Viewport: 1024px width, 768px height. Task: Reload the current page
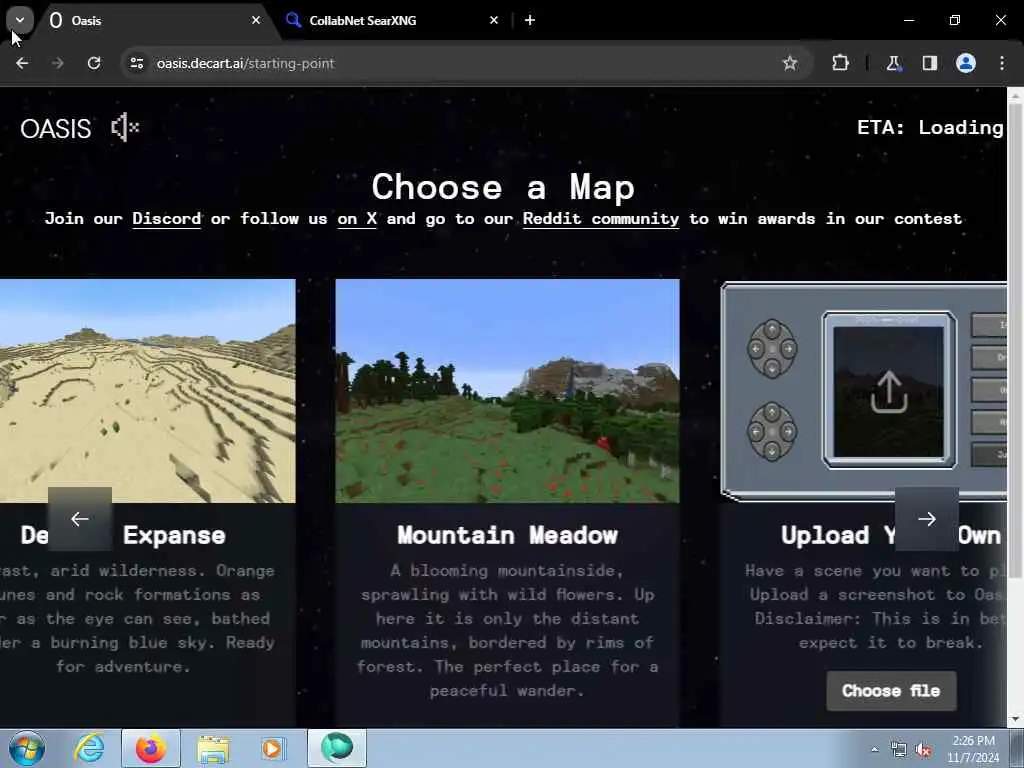(x=94, y=63)
